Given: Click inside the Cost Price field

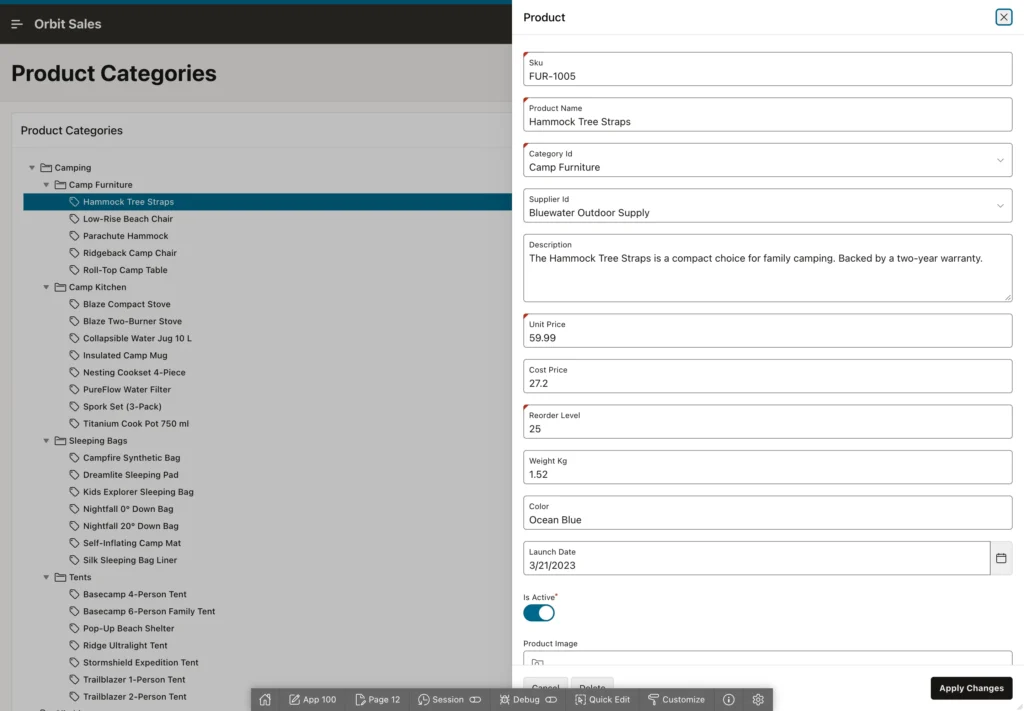Looking at the screenshot, I should tap(767, 377).
